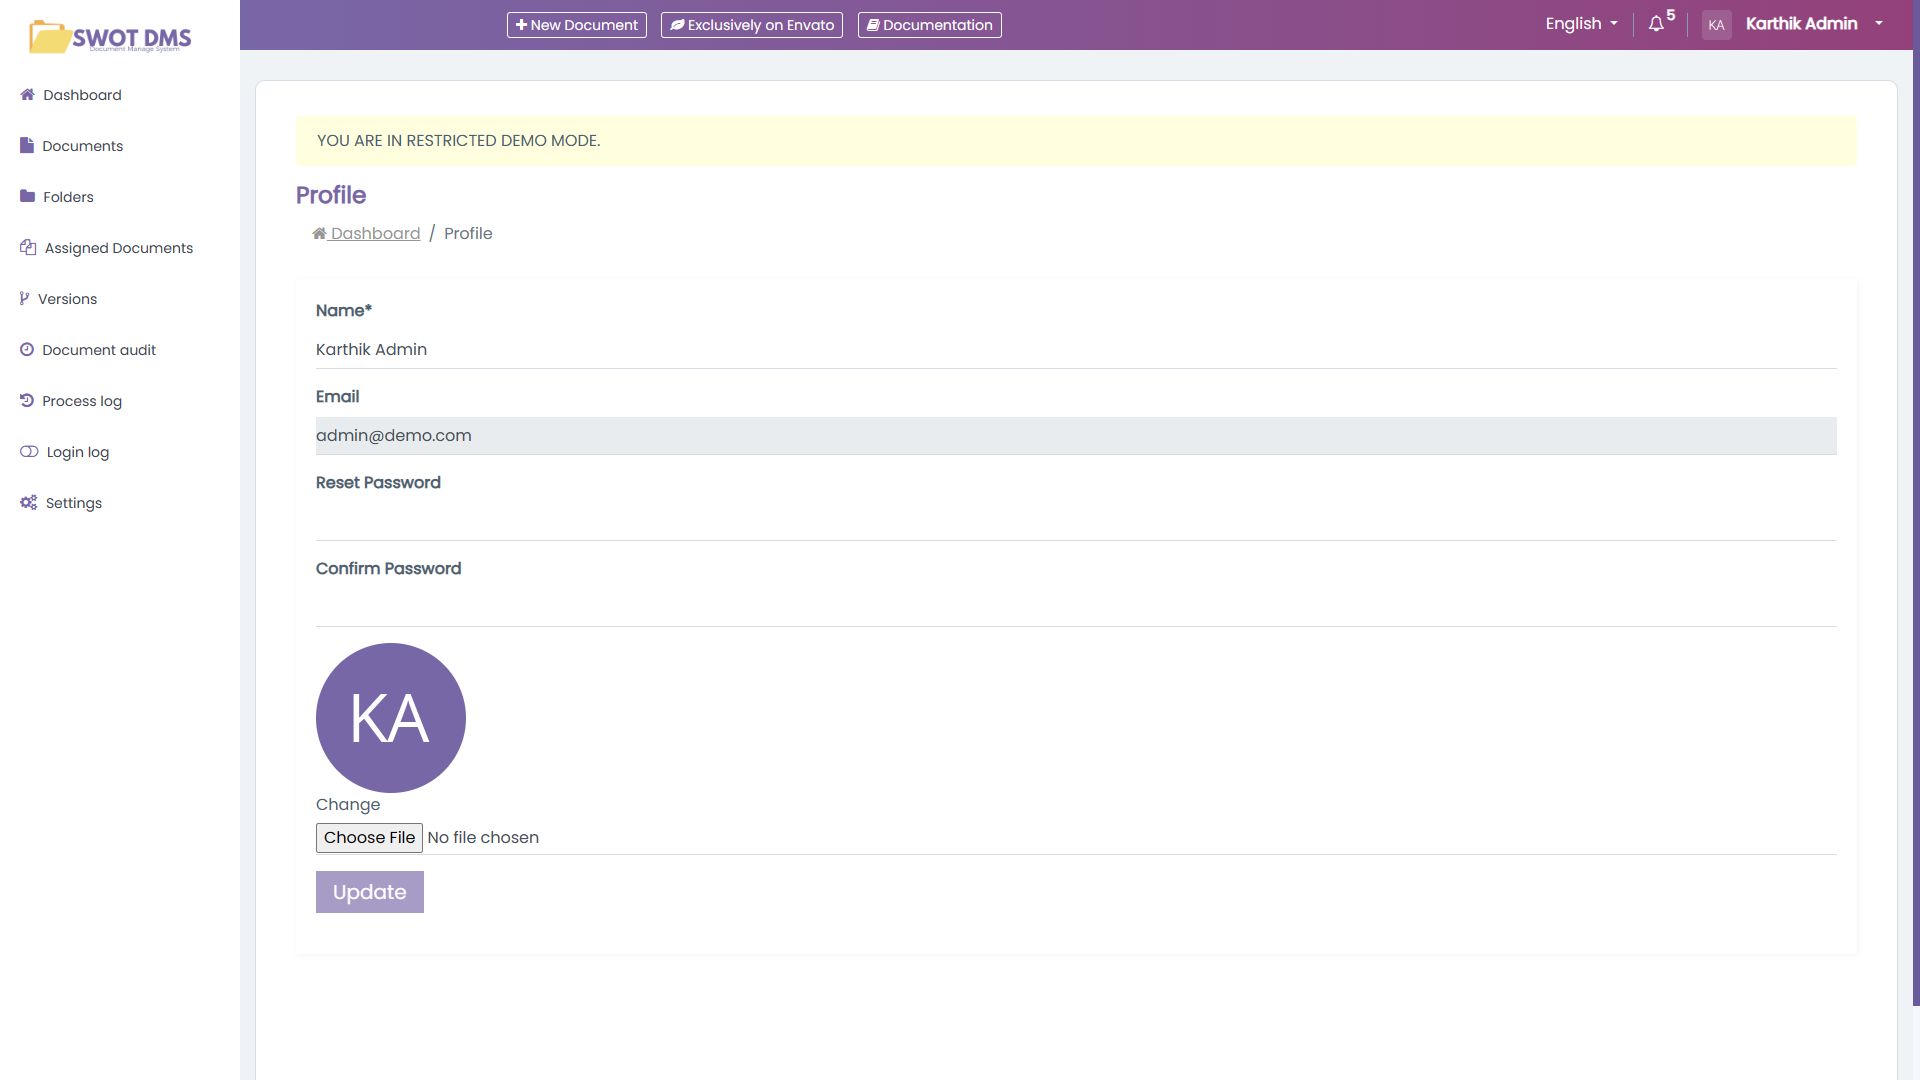Click the Folders icon in sidebar
This screenshot has height=1080, width=1920.
click(27, 197)
